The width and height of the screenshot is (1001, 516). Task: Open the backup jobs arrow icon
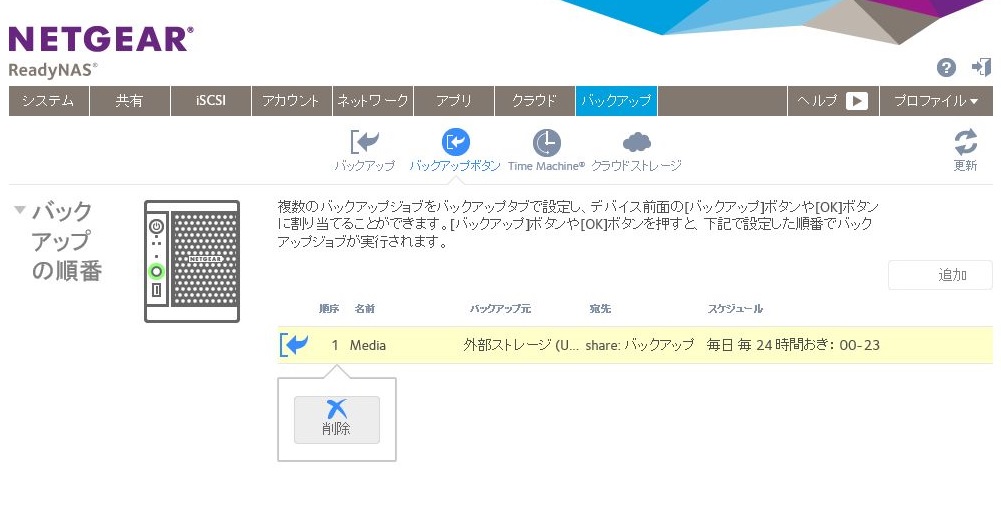click(x=364, y=143)
